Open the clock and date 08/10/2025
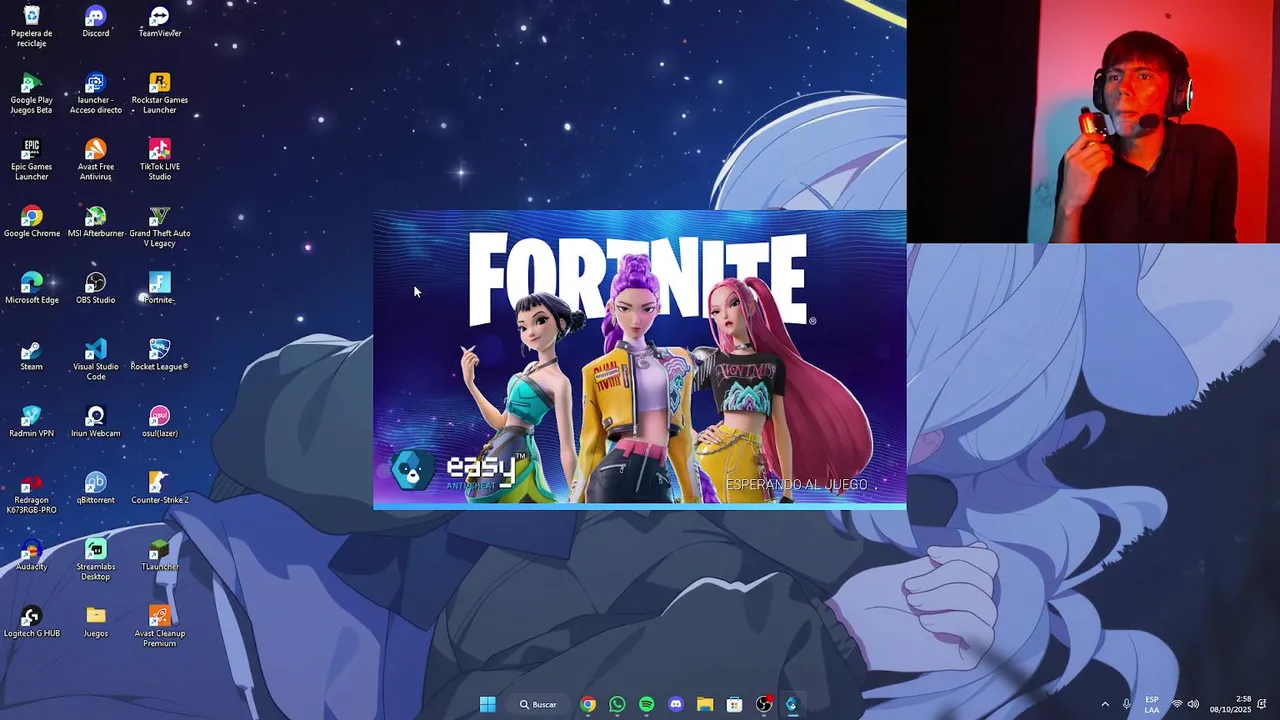The height and width of the screenshot is (720, 1280). click(x=1230, y=704)
